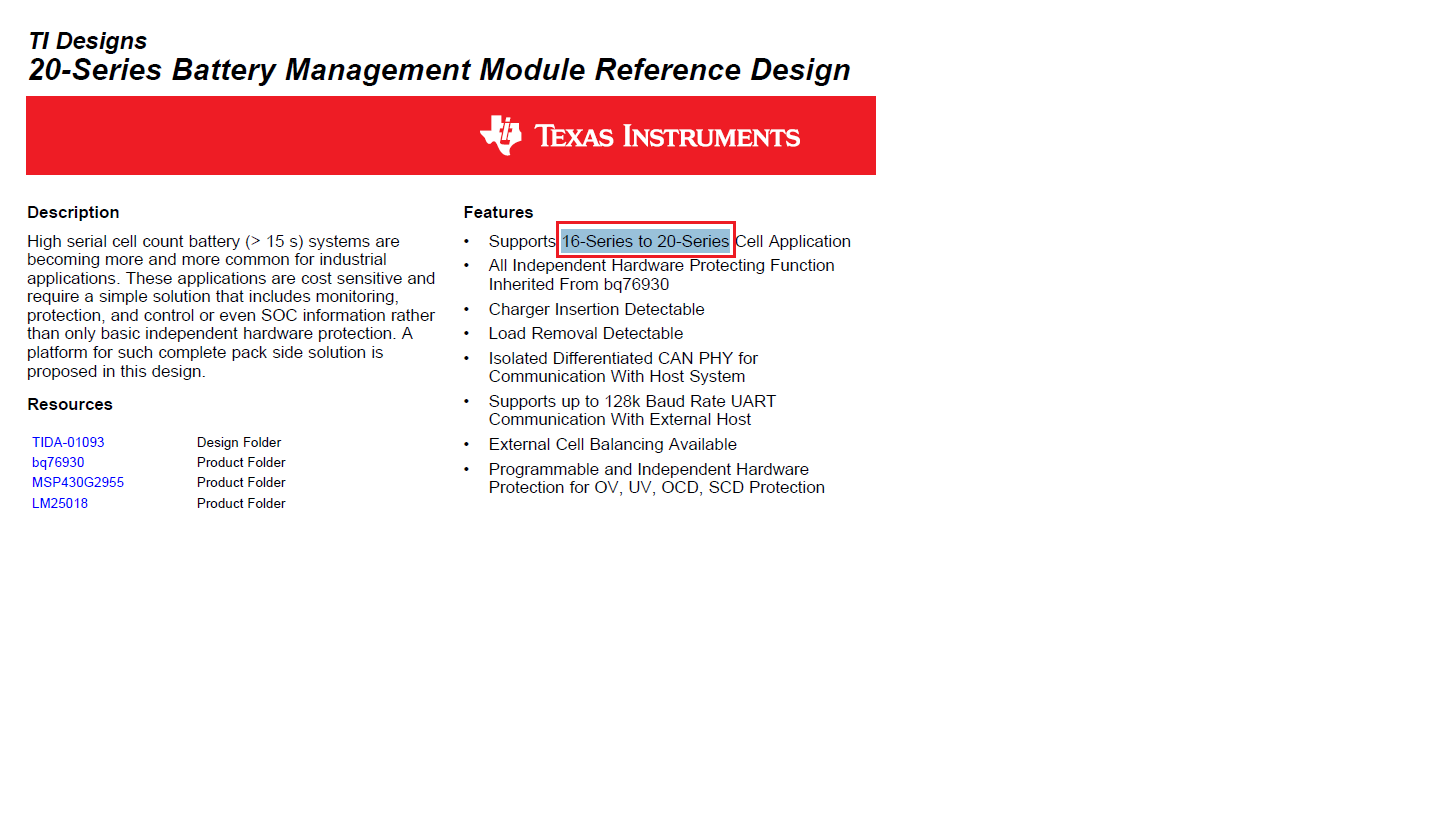The height and width of the screenshot is (839, 1443).
Task: Click the line "Communication With Host System"
Action: pos(617,376)
